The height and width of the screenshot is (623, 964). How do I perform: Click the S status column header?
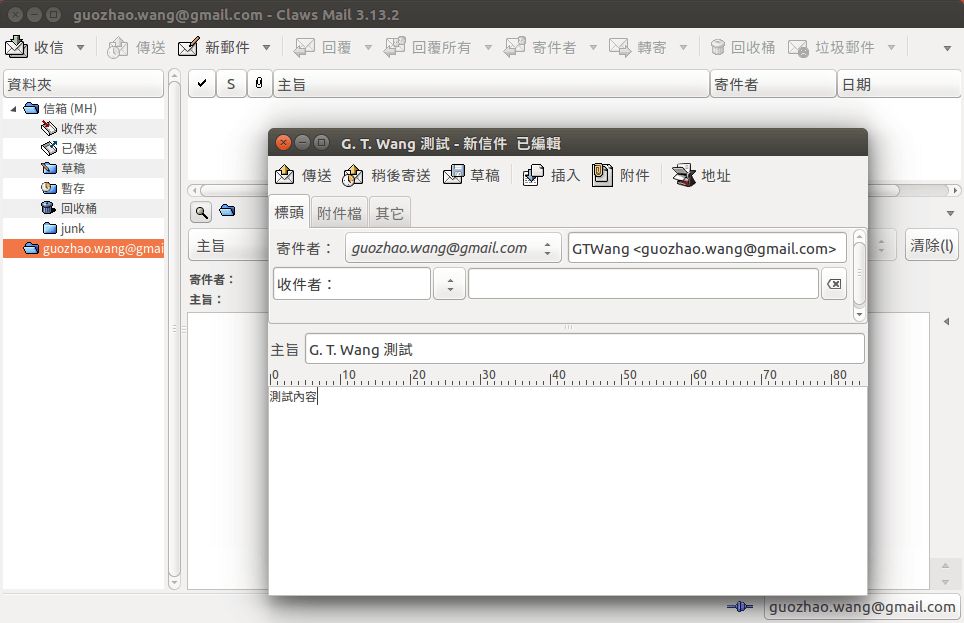coord(231,83)
